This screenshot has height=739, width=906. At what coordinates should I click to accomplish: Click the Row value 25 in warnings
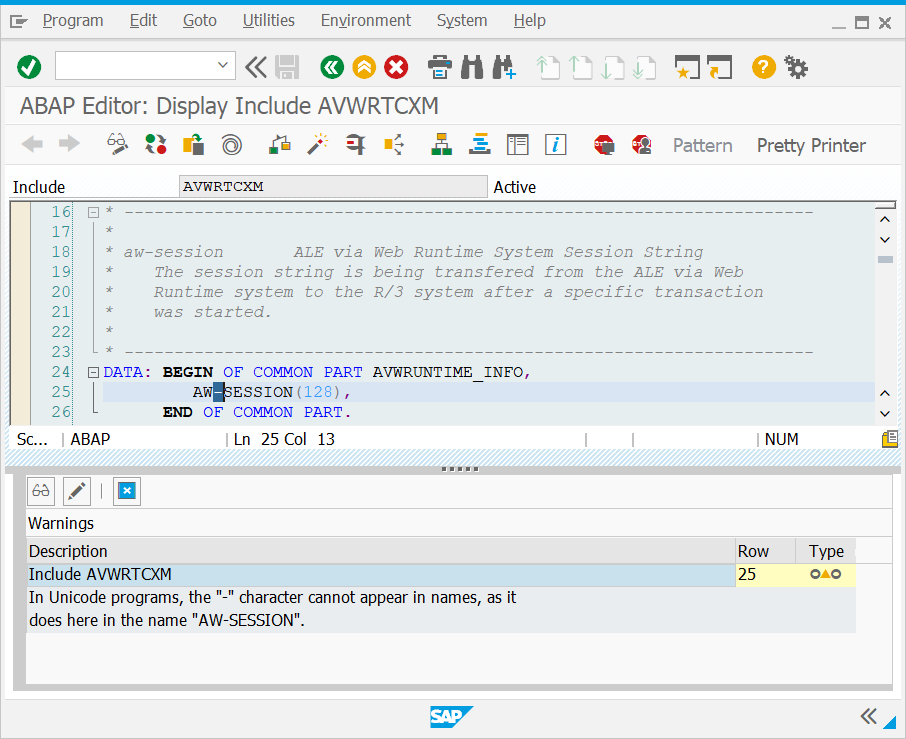(747, 575)
